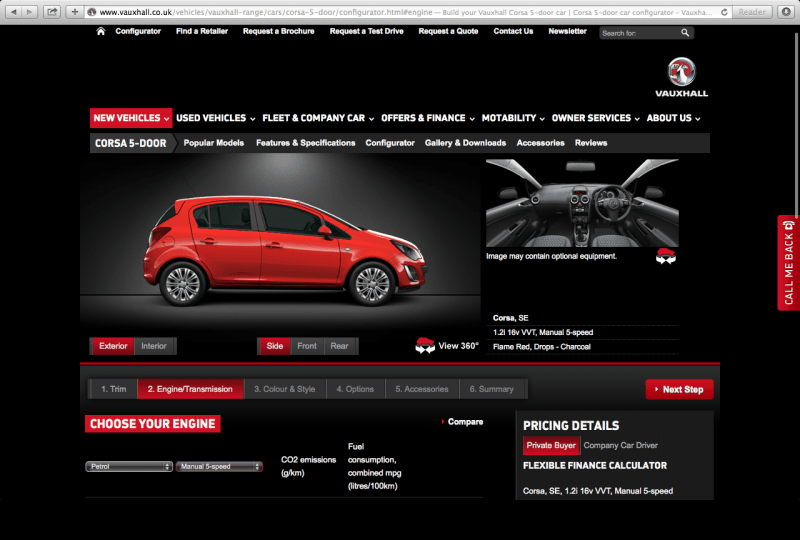Select Company Car Driver pricing option
The height and width of the screenshot is (540, 800).
click(620, 446)
